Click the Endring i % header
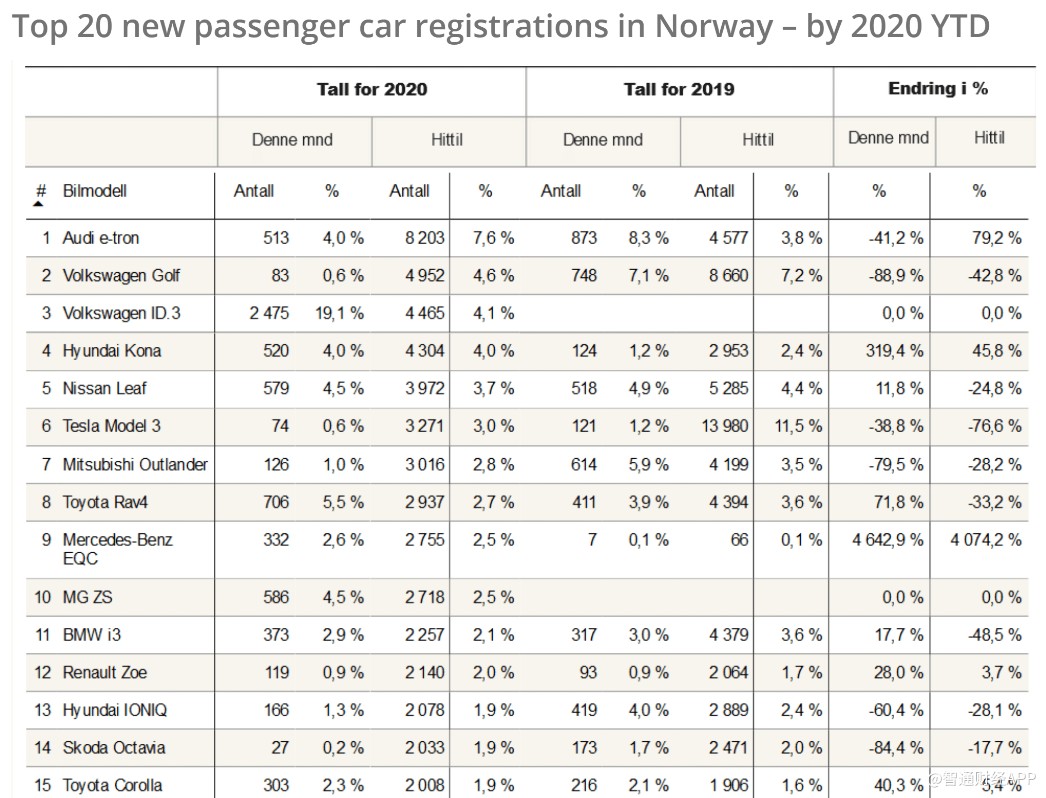Image resolution: width=1046 pixels, height=798 pixels. point(938,89)
